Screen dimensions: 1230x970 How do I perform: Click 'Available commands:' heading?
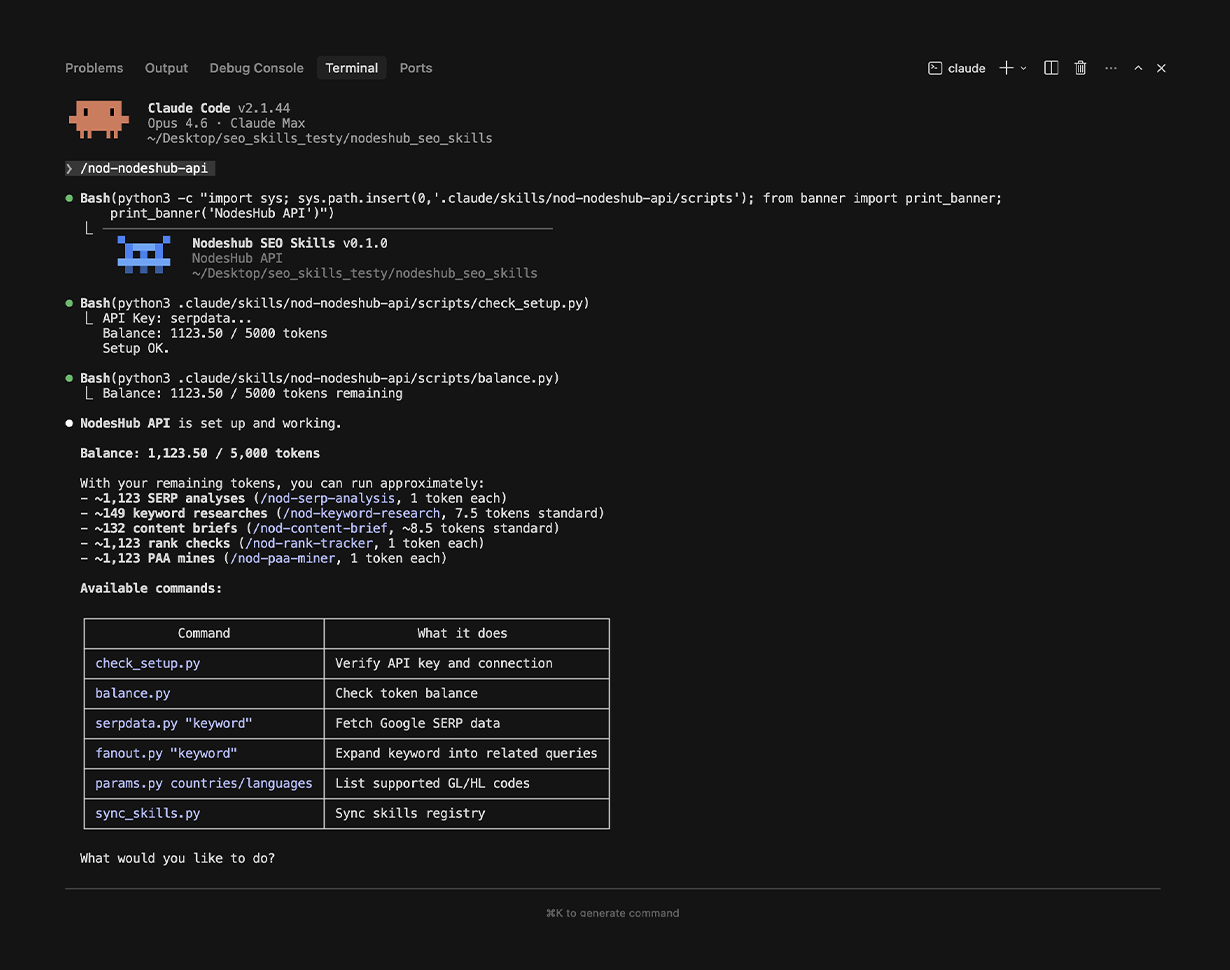click(151, 588)
